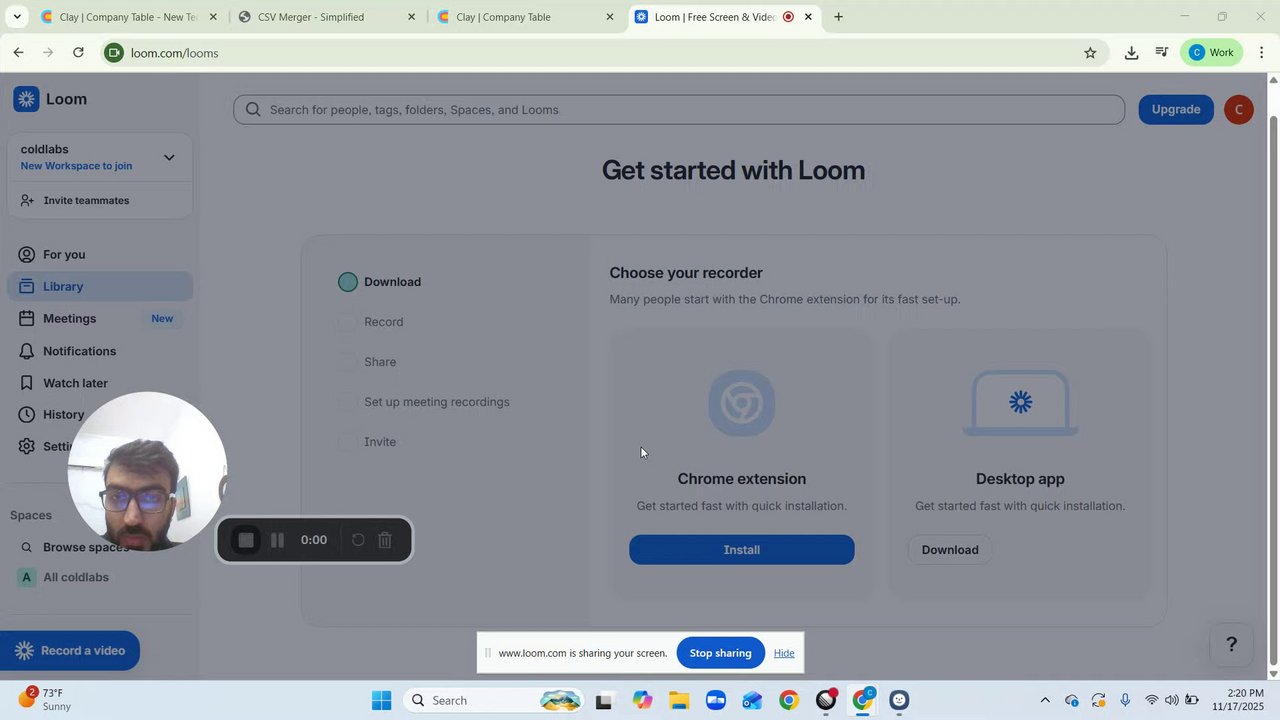Click the Library folder icon

tap(27, 286)
